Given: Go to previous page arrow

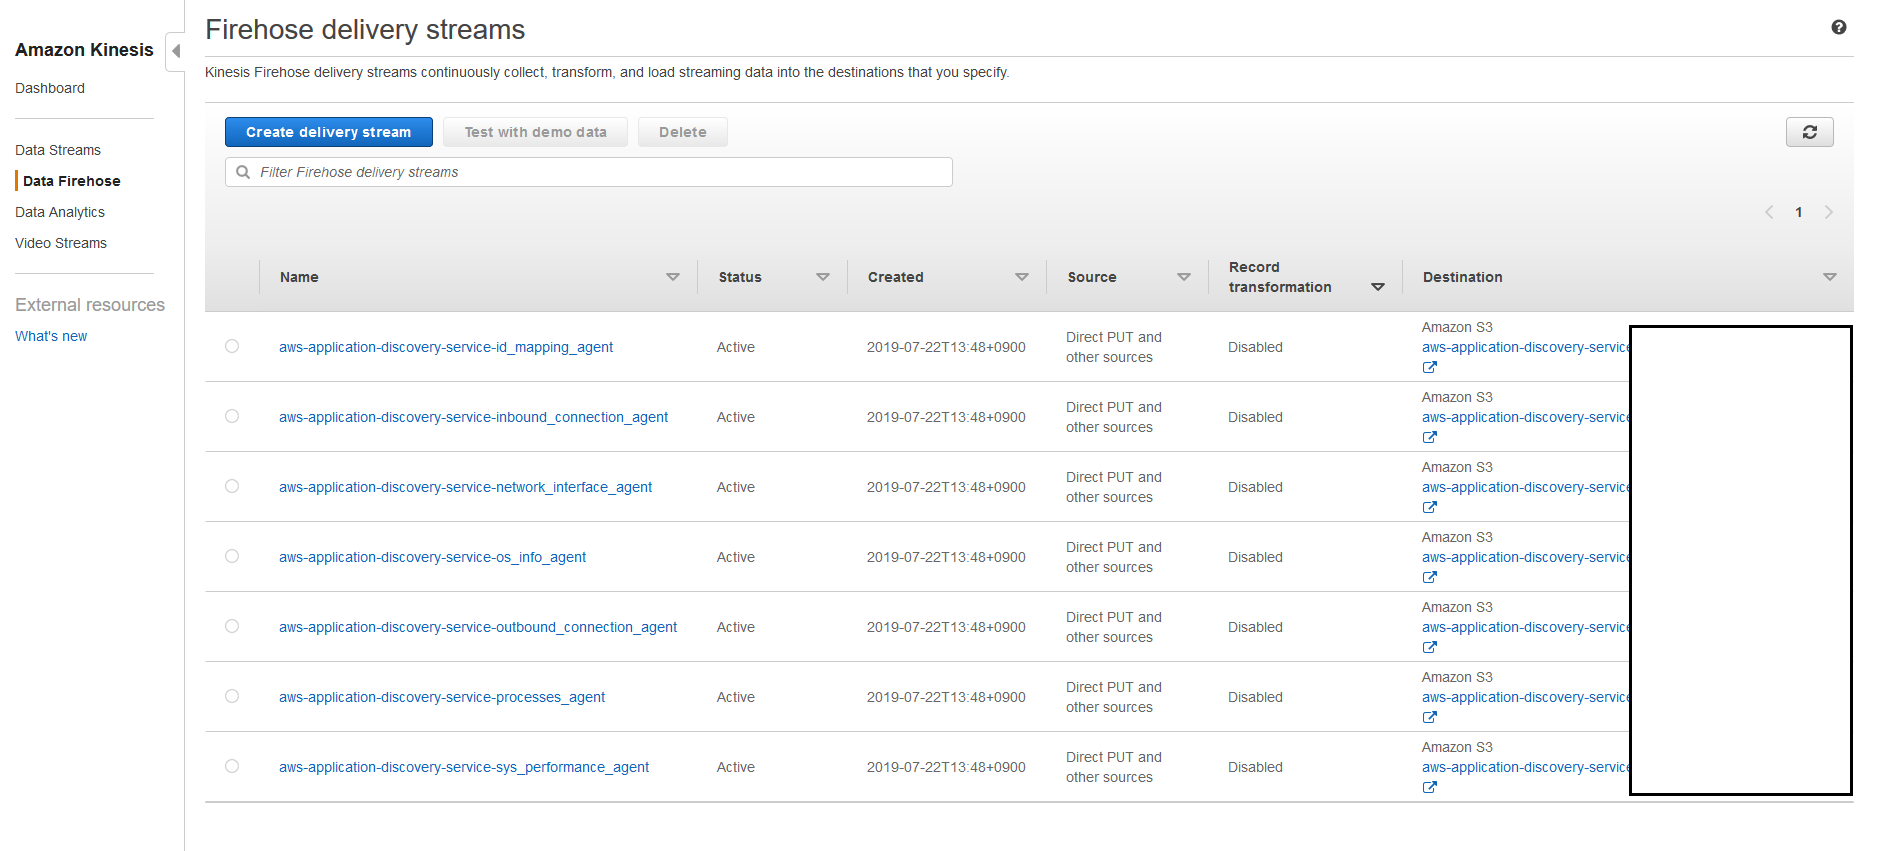Looking at the screenshot, I should 1769,212.
